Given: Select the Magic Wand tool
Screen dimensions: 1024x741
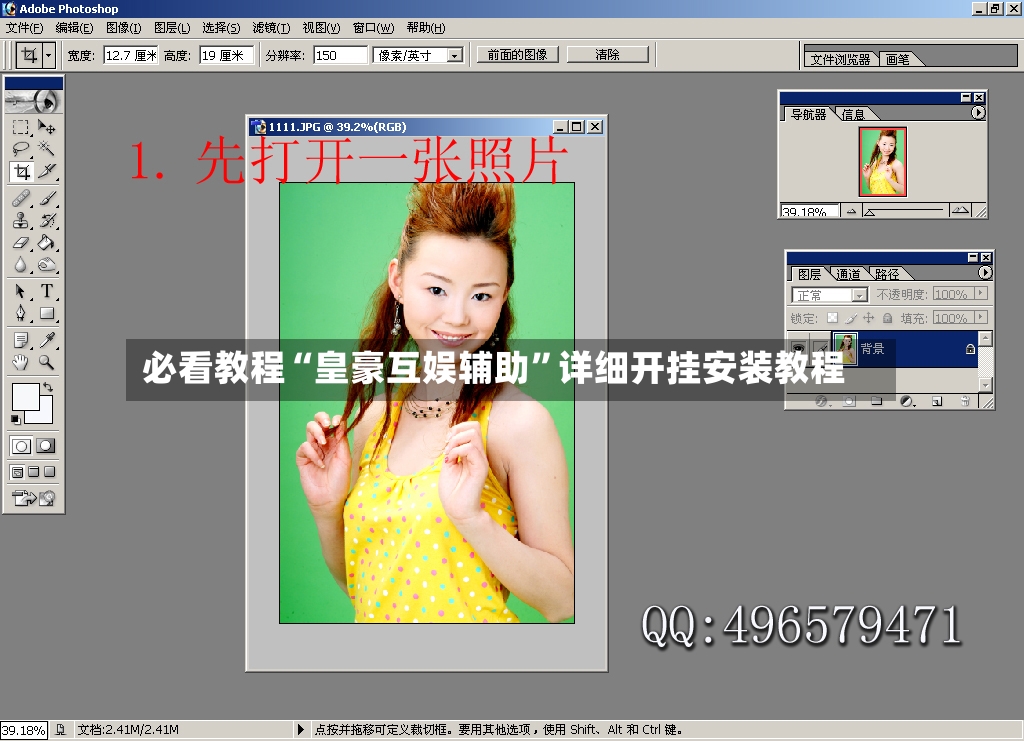Looking at the screenshot, I should 46,149.
